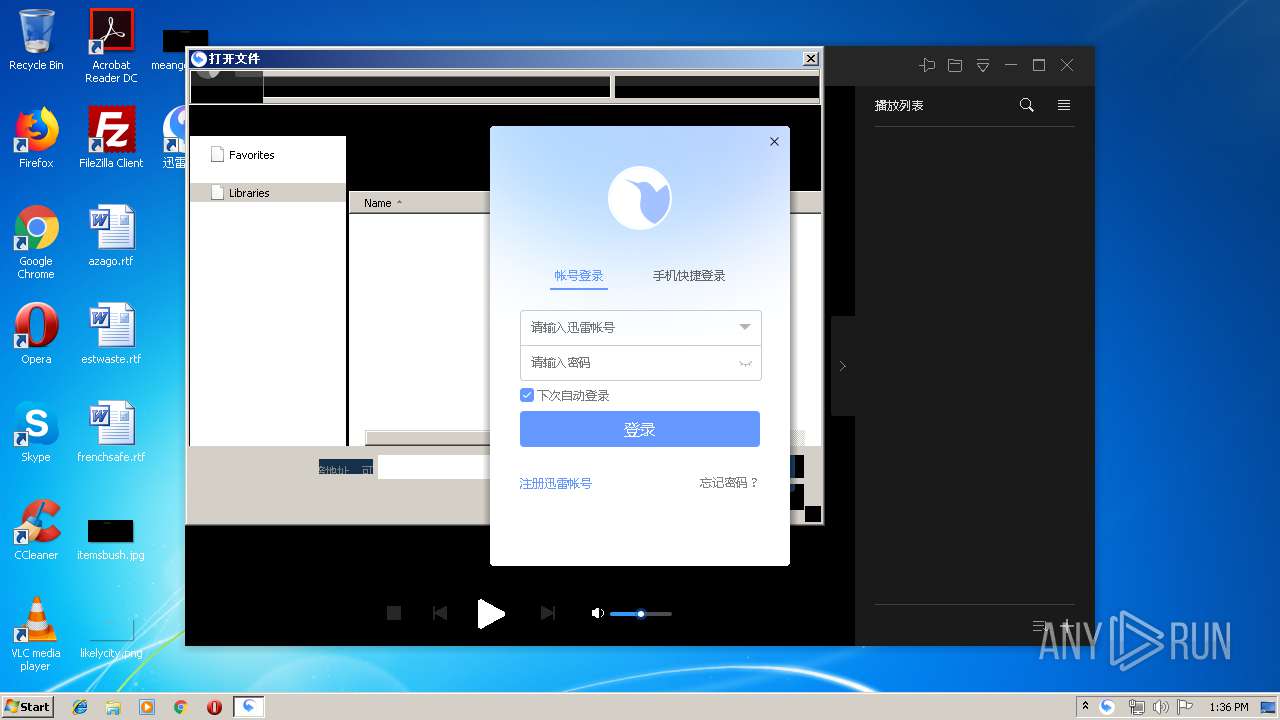Open azago.rtf desktop file
The image size is (1280, 720).
[x=111, y=237]
